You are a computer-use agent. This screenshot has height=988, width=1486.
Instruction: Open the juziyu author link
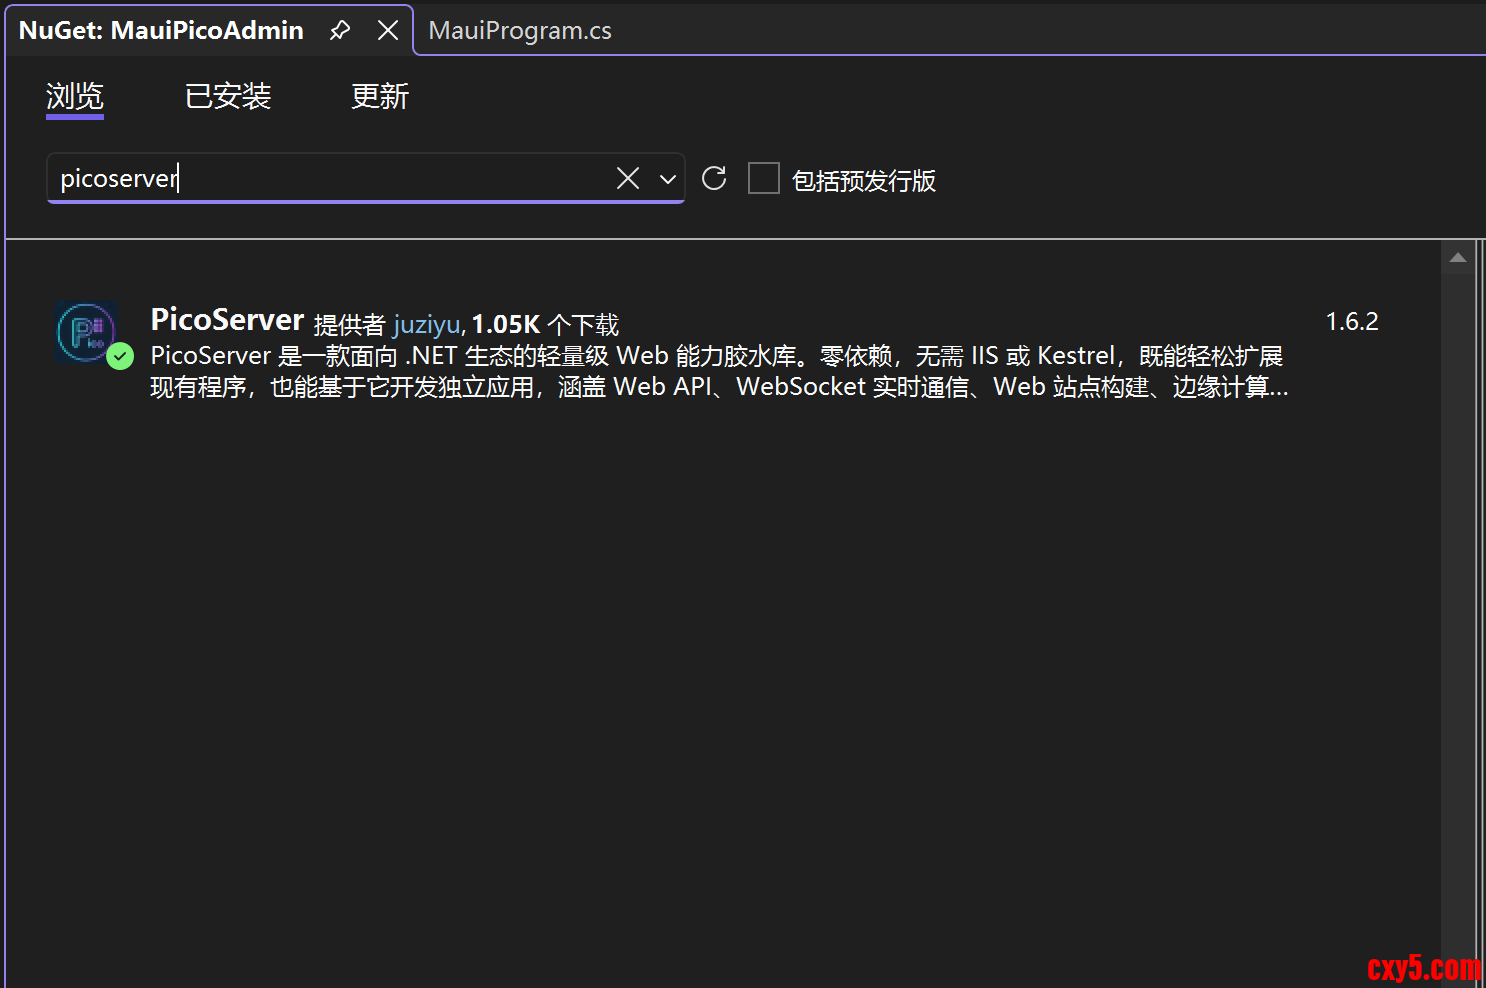tap(427, 324)
